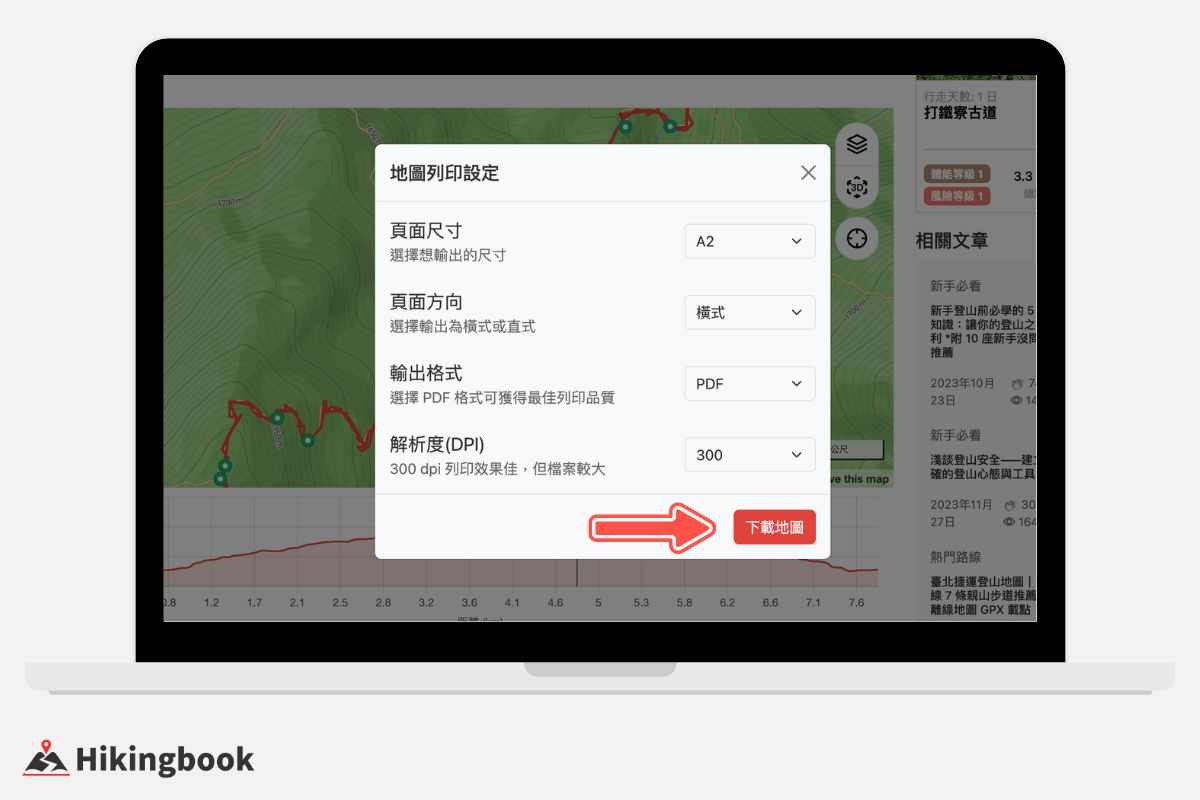Click the 輸出格式 label
This screenshot has width=1200, height=800.
point(426,373)
